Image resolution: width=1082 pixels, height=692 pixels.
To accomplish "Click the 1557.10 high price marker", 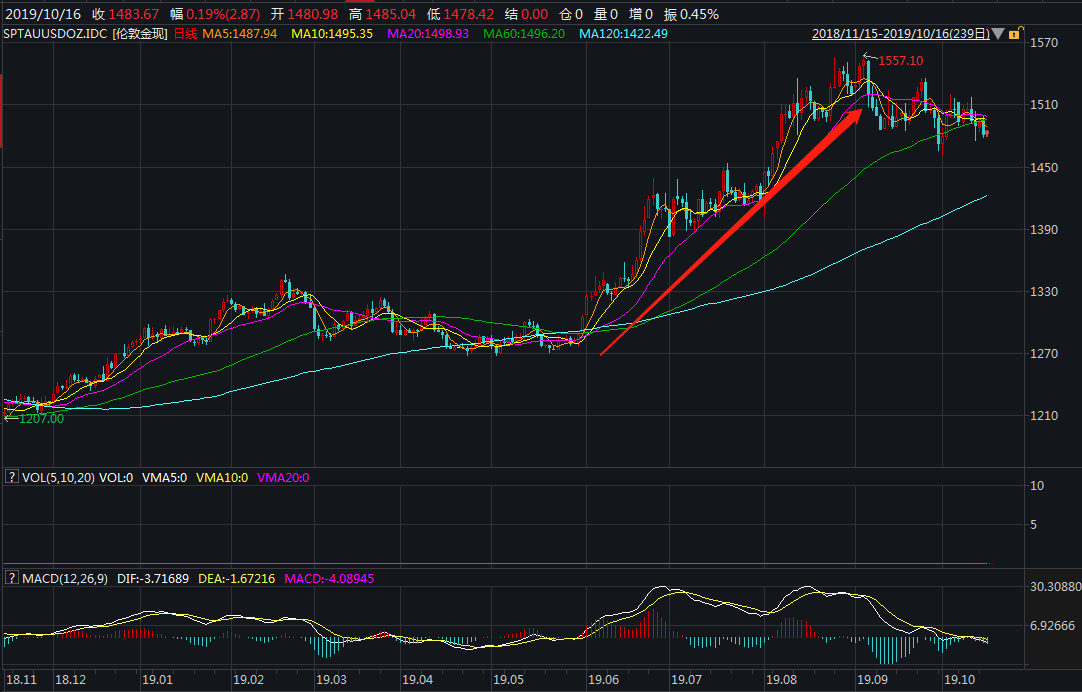I will 900,61.
